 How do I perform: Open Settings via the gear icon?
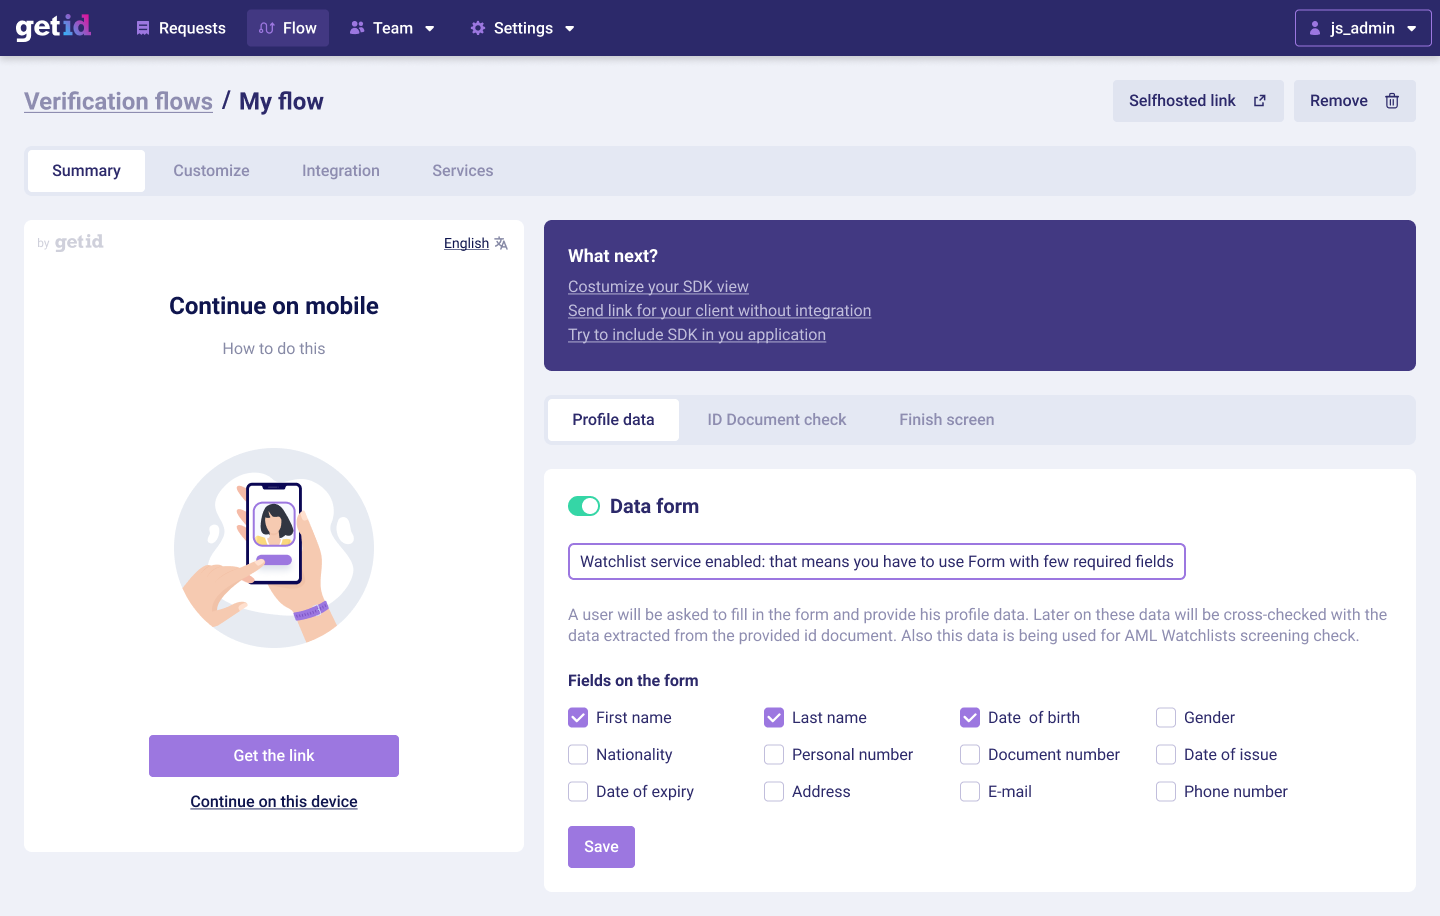pos(478,28)
